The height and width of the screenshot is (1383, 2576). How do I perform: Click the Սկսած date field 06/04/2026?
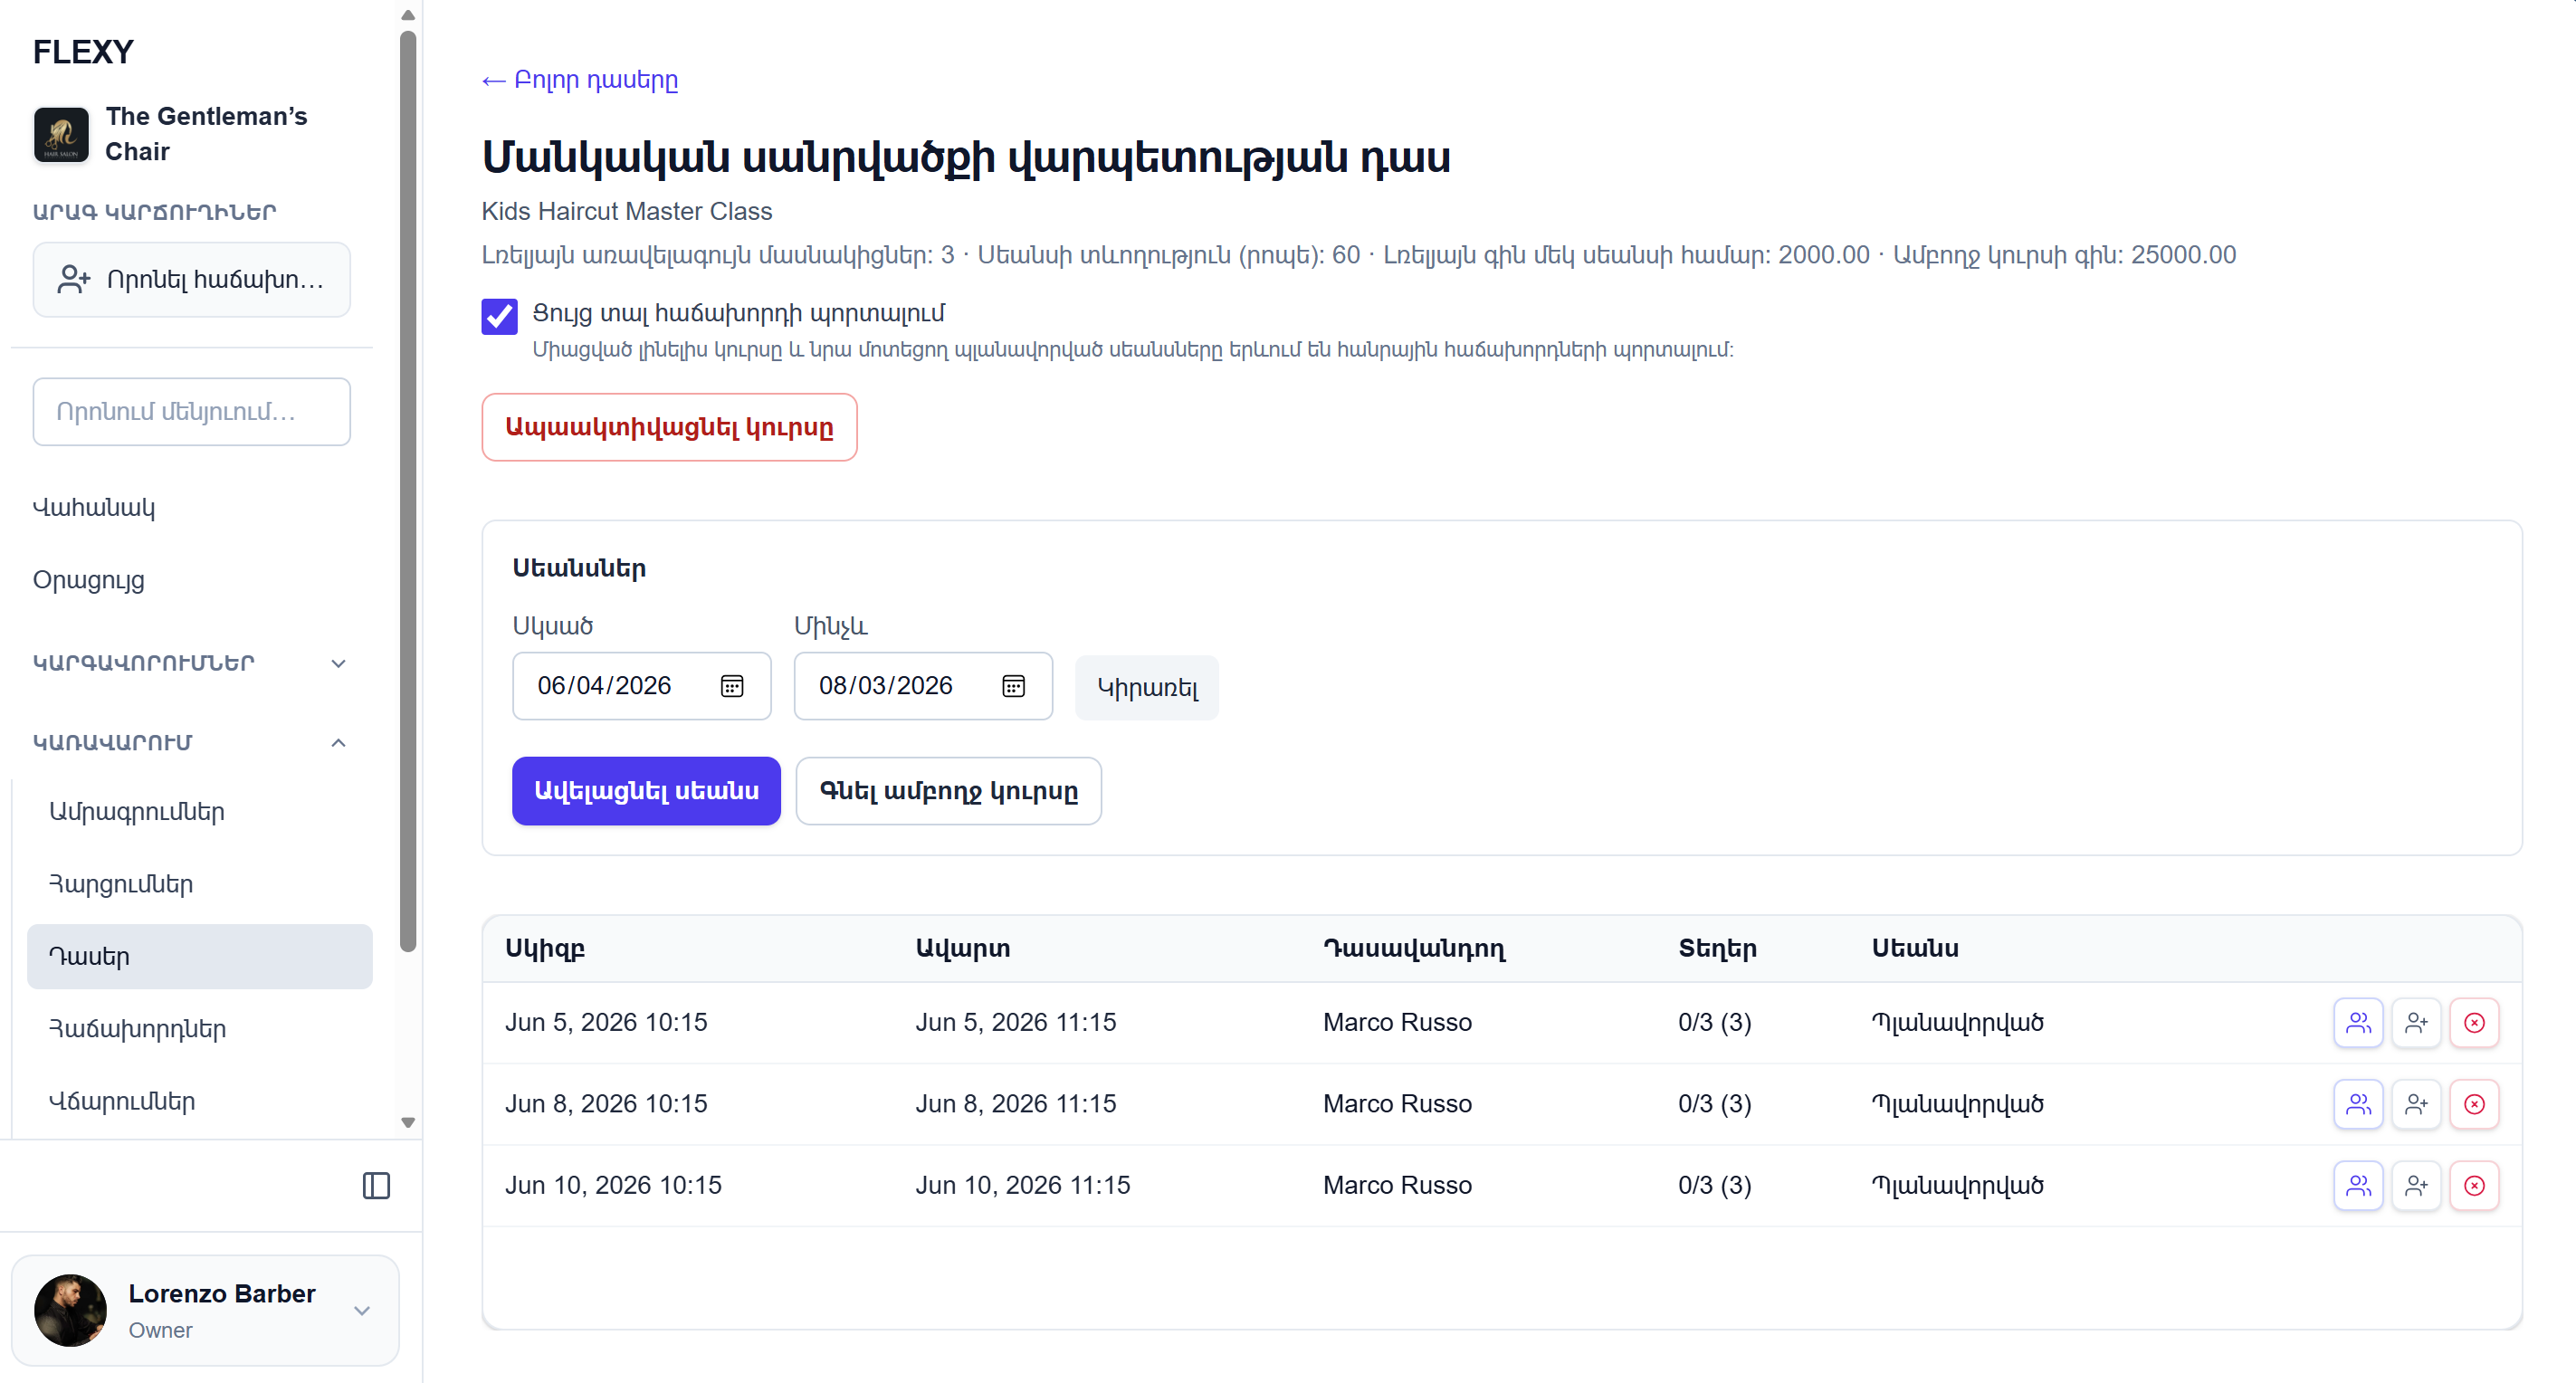(x=642, y=686)
